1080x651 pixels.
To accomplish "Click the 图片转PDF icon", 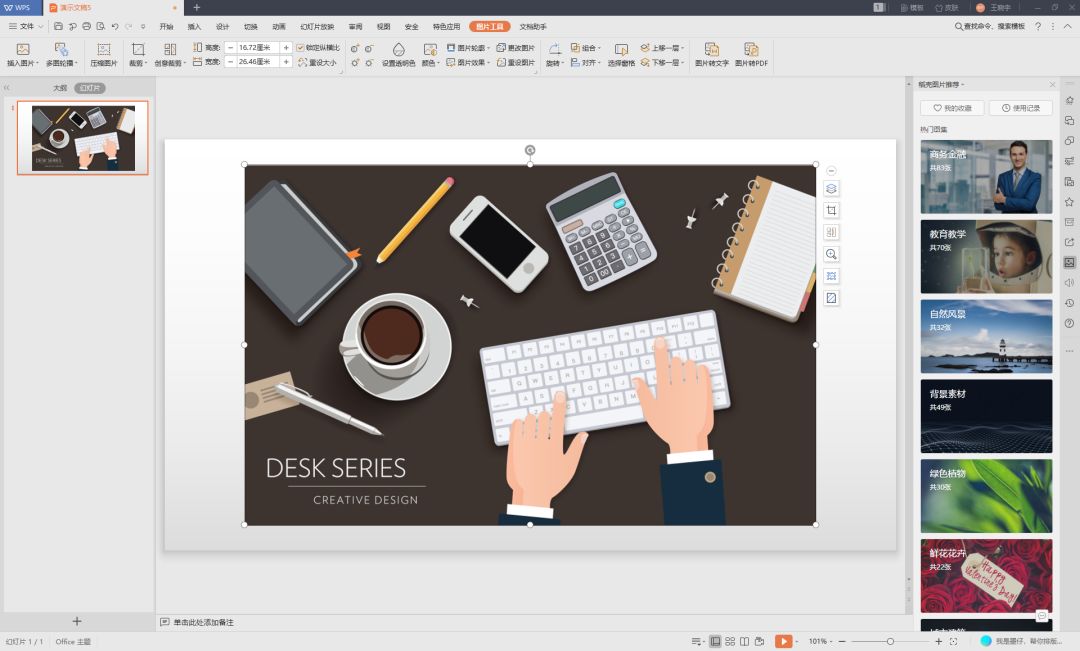I will pyautogui.click(x=751, y=50).
